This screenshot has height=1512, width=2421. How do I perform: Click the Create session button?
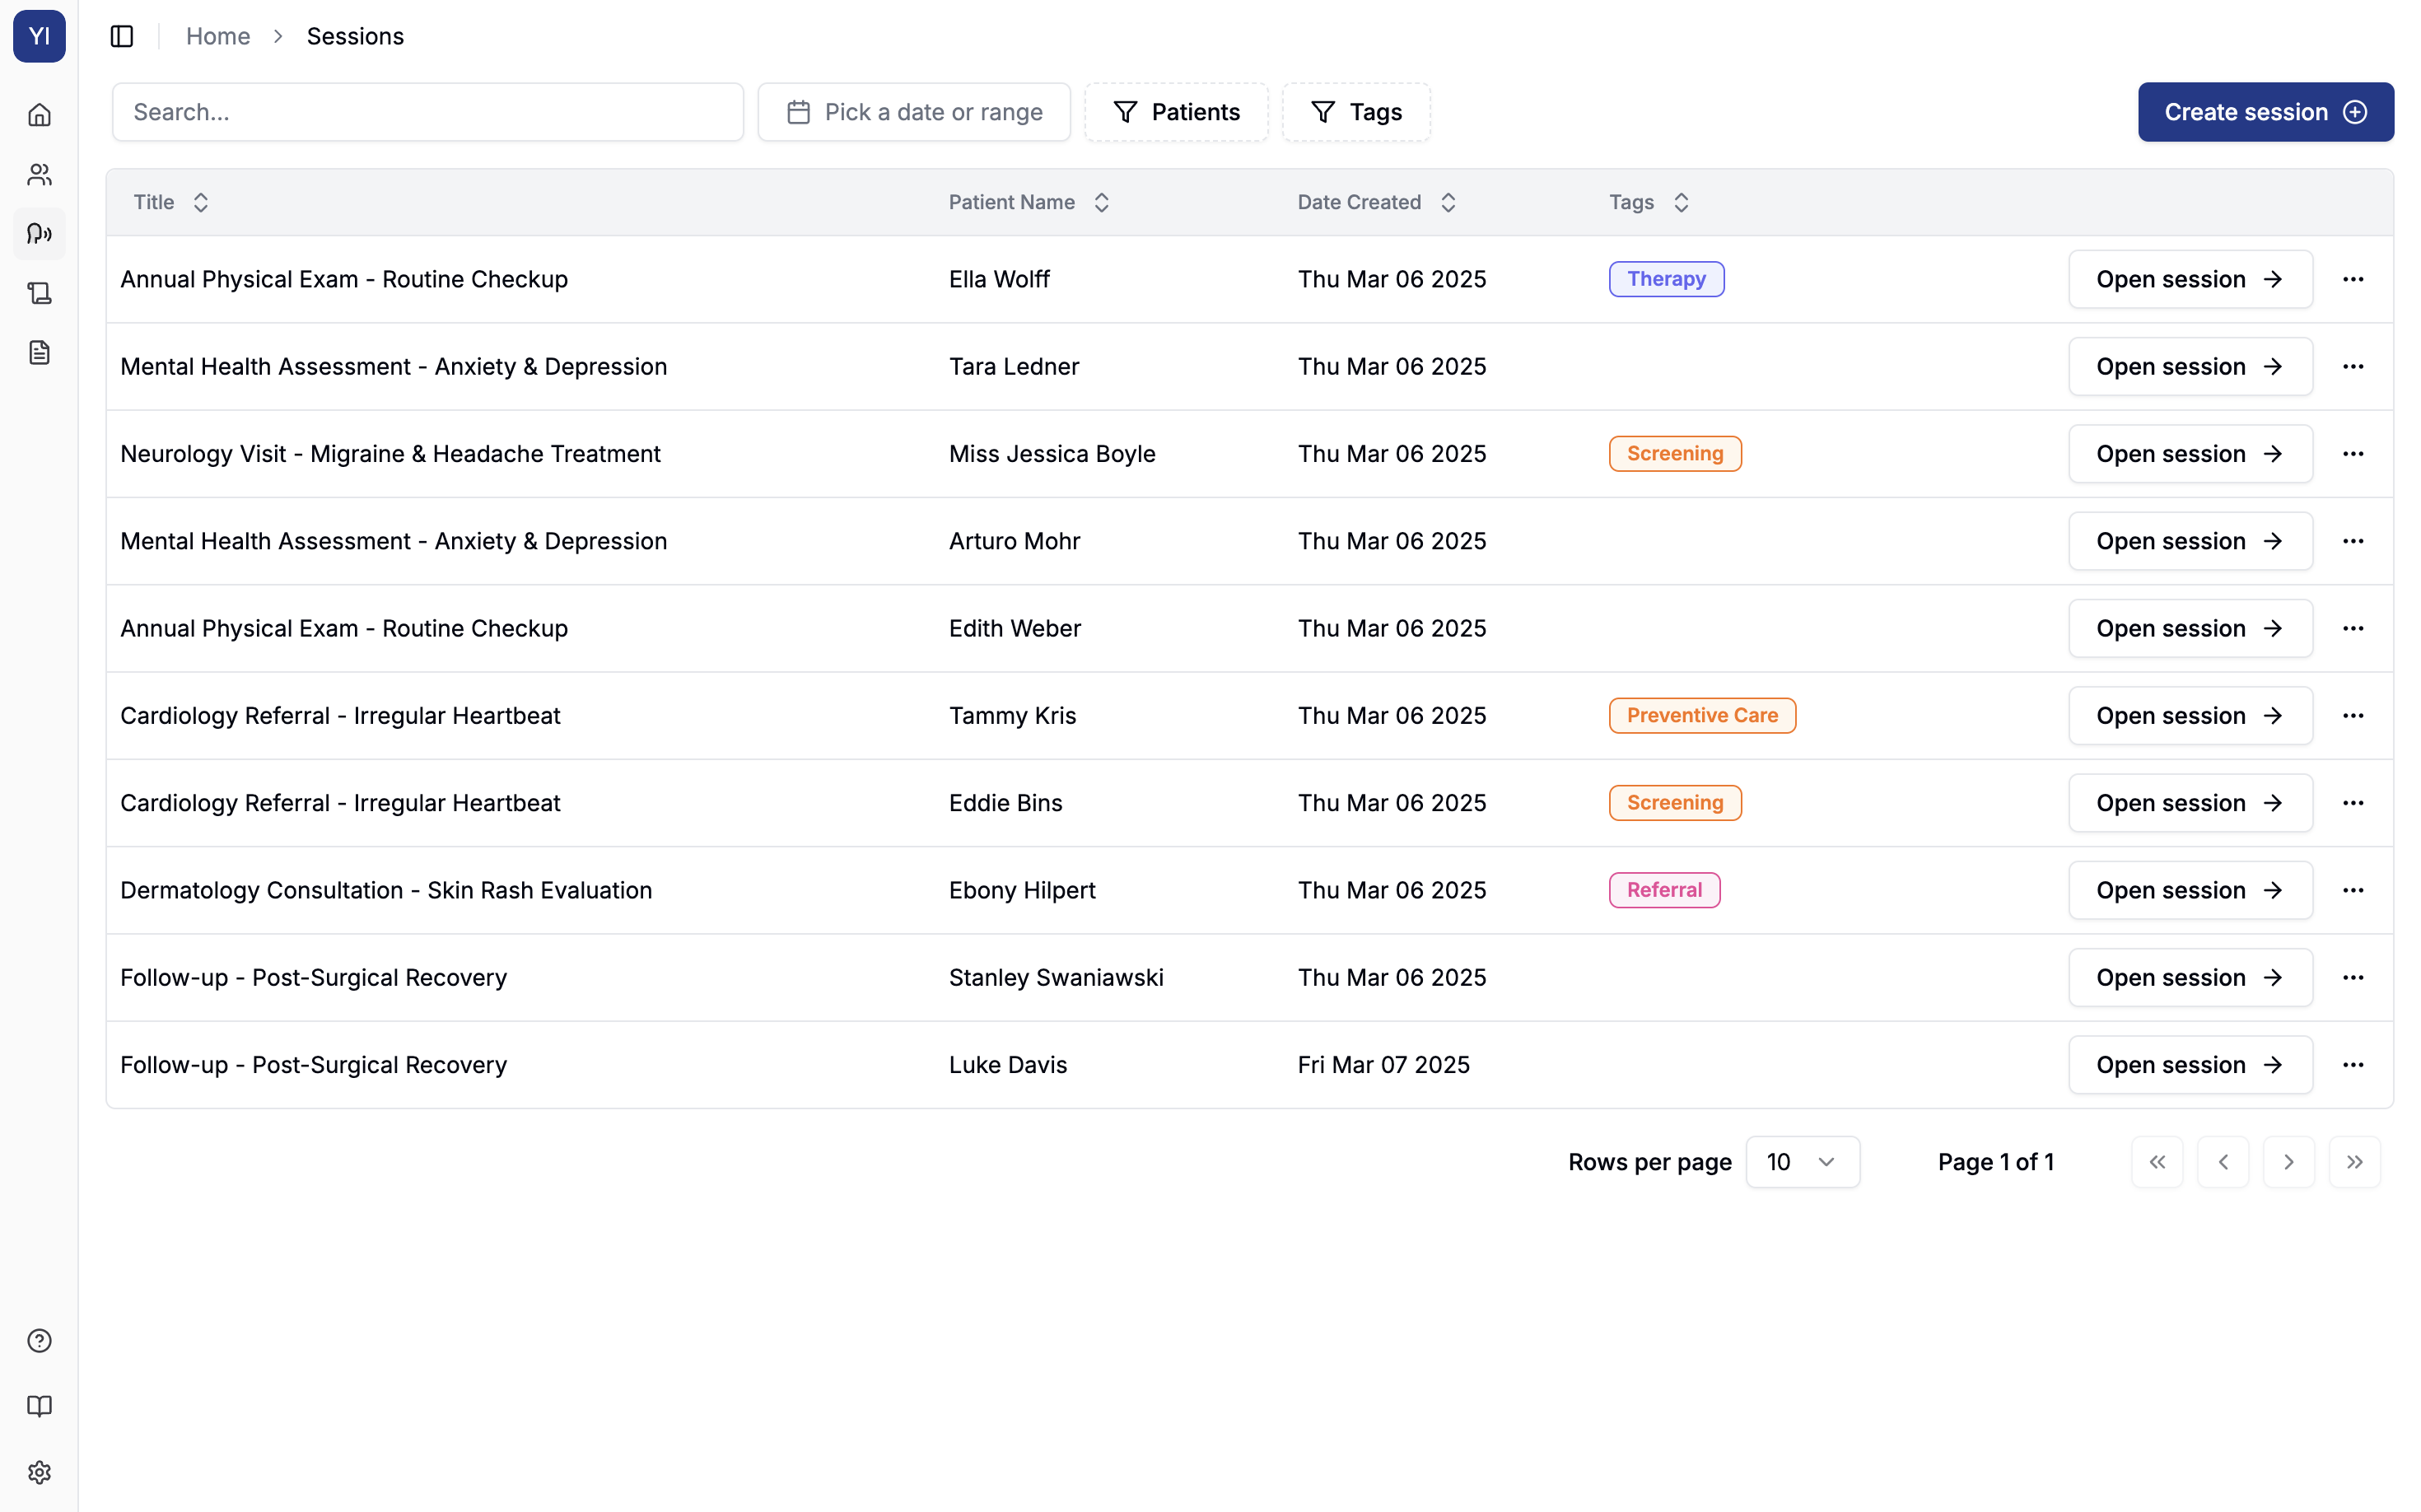(x=2265, y=112)
